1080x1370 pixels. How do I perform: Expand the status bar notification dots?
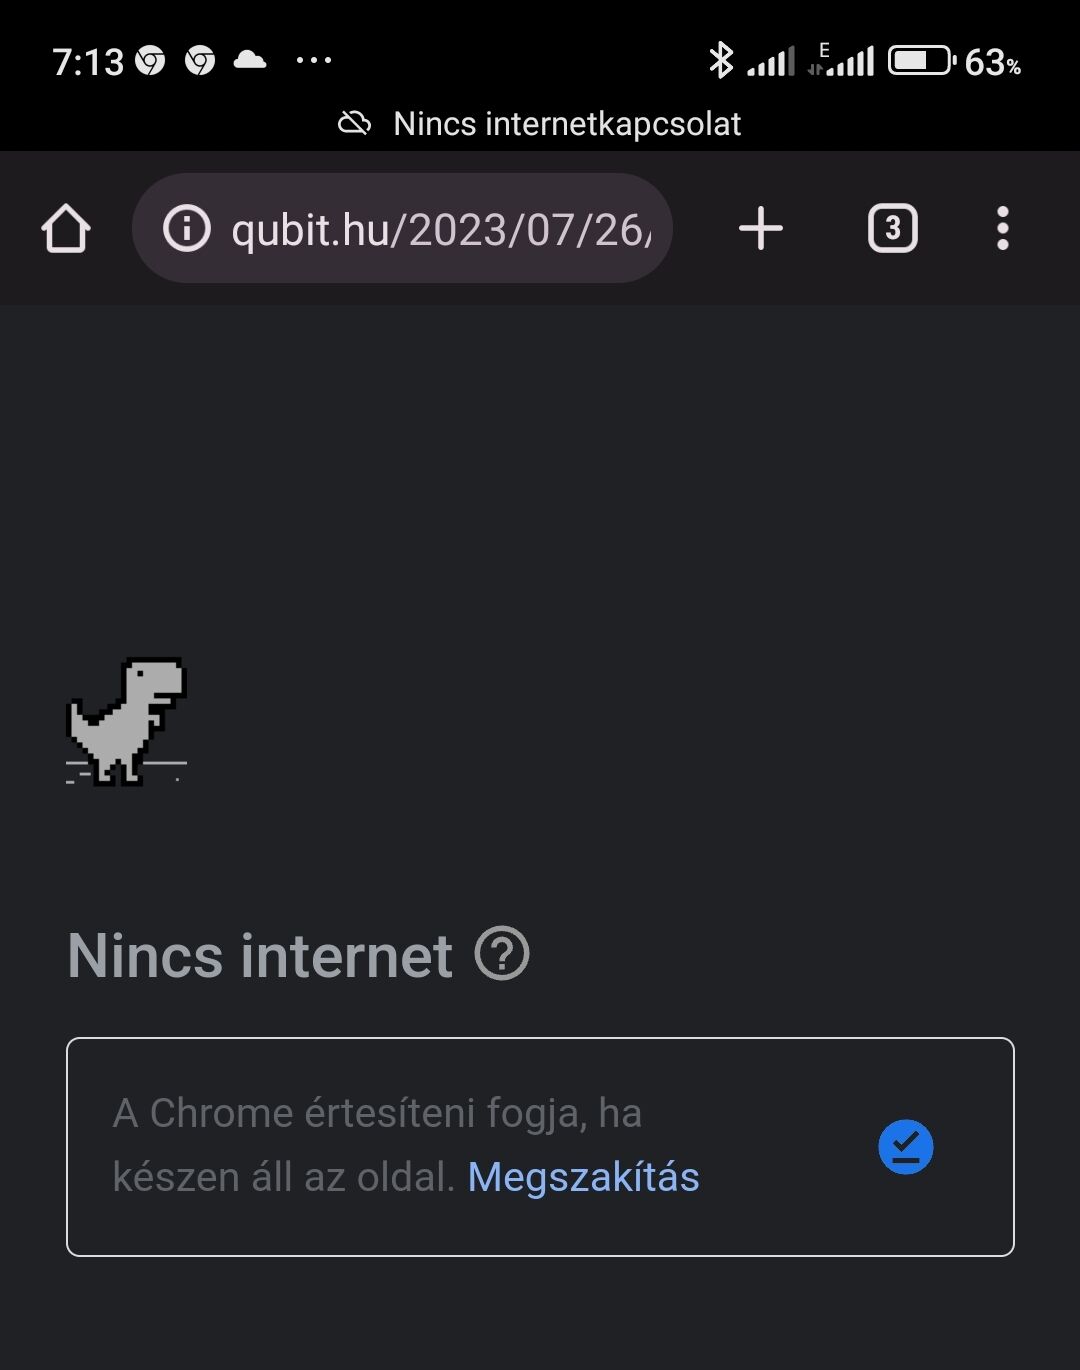coord(314,61)
